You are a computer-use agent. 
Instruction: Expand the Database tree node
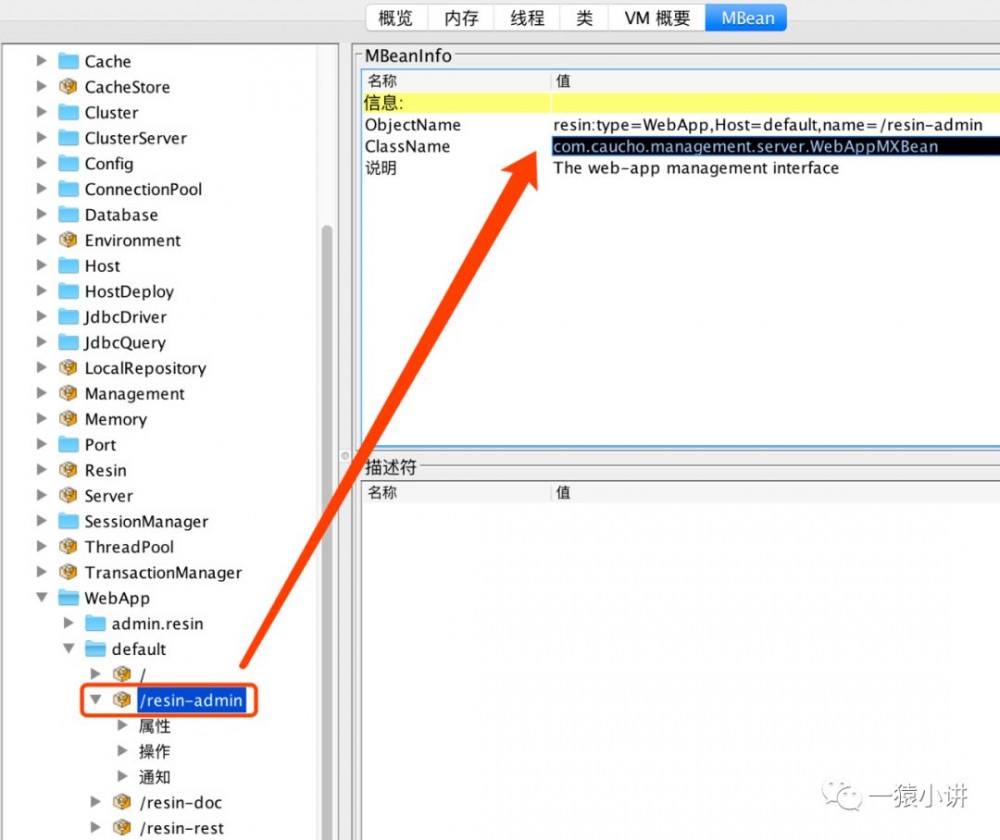point(41,214)
